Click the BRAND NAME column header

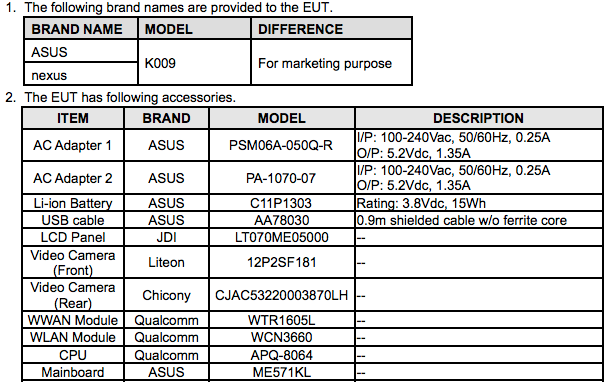77,29
